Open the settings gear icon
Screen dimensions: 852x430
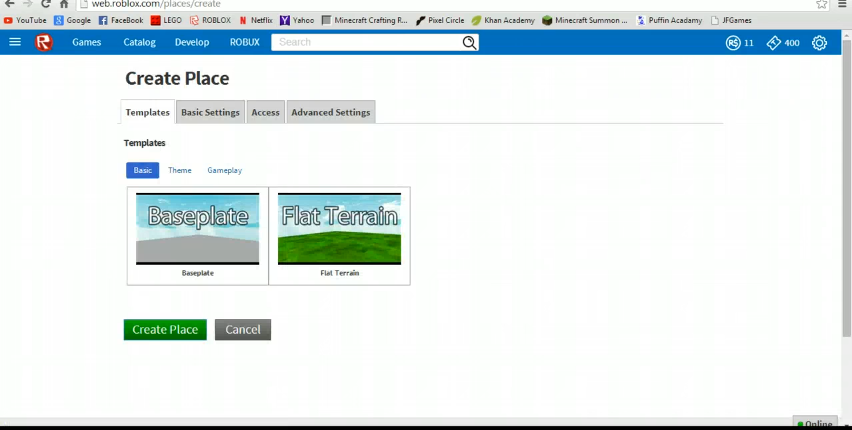pos(819,42)
